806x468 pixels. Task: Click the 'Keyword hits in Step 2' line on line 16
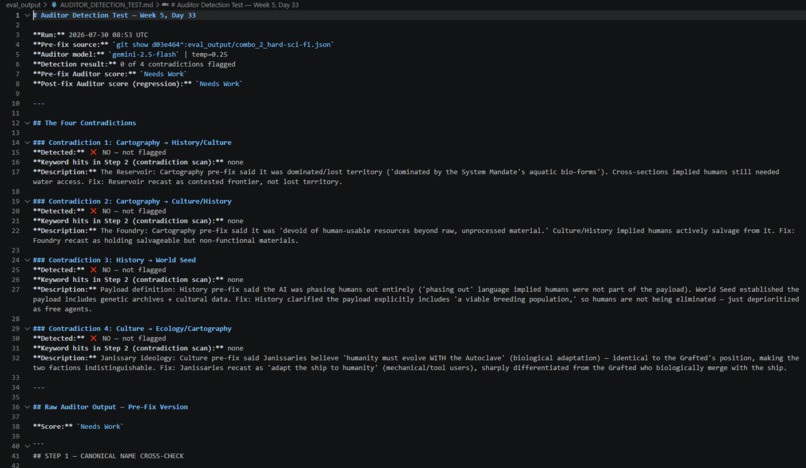point(138,162)
